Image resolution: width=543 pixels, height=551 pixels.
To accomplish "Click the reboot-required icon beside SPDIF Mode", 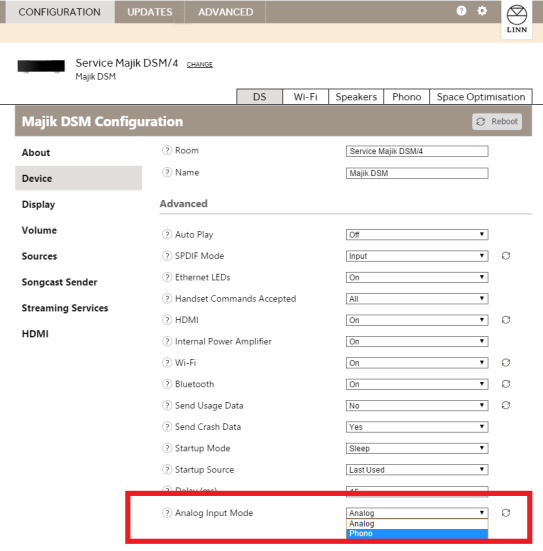I will click(x=506, y=256).
